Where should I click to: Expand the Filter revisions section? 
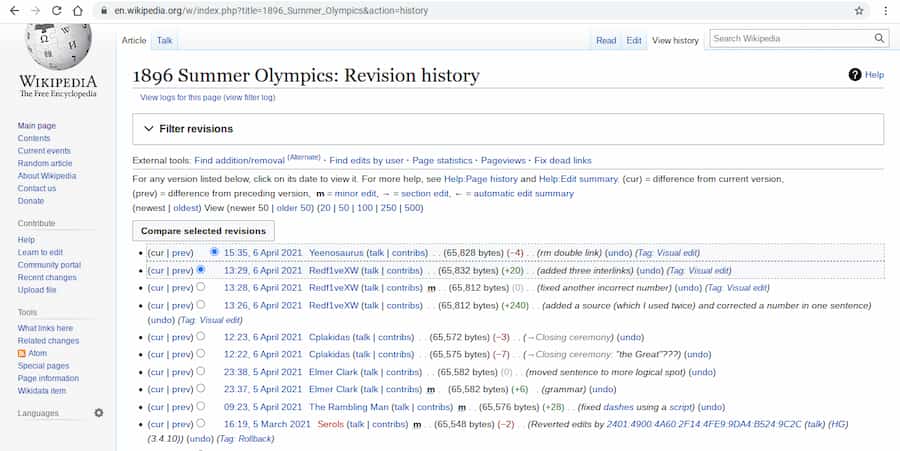coord(507,129)
